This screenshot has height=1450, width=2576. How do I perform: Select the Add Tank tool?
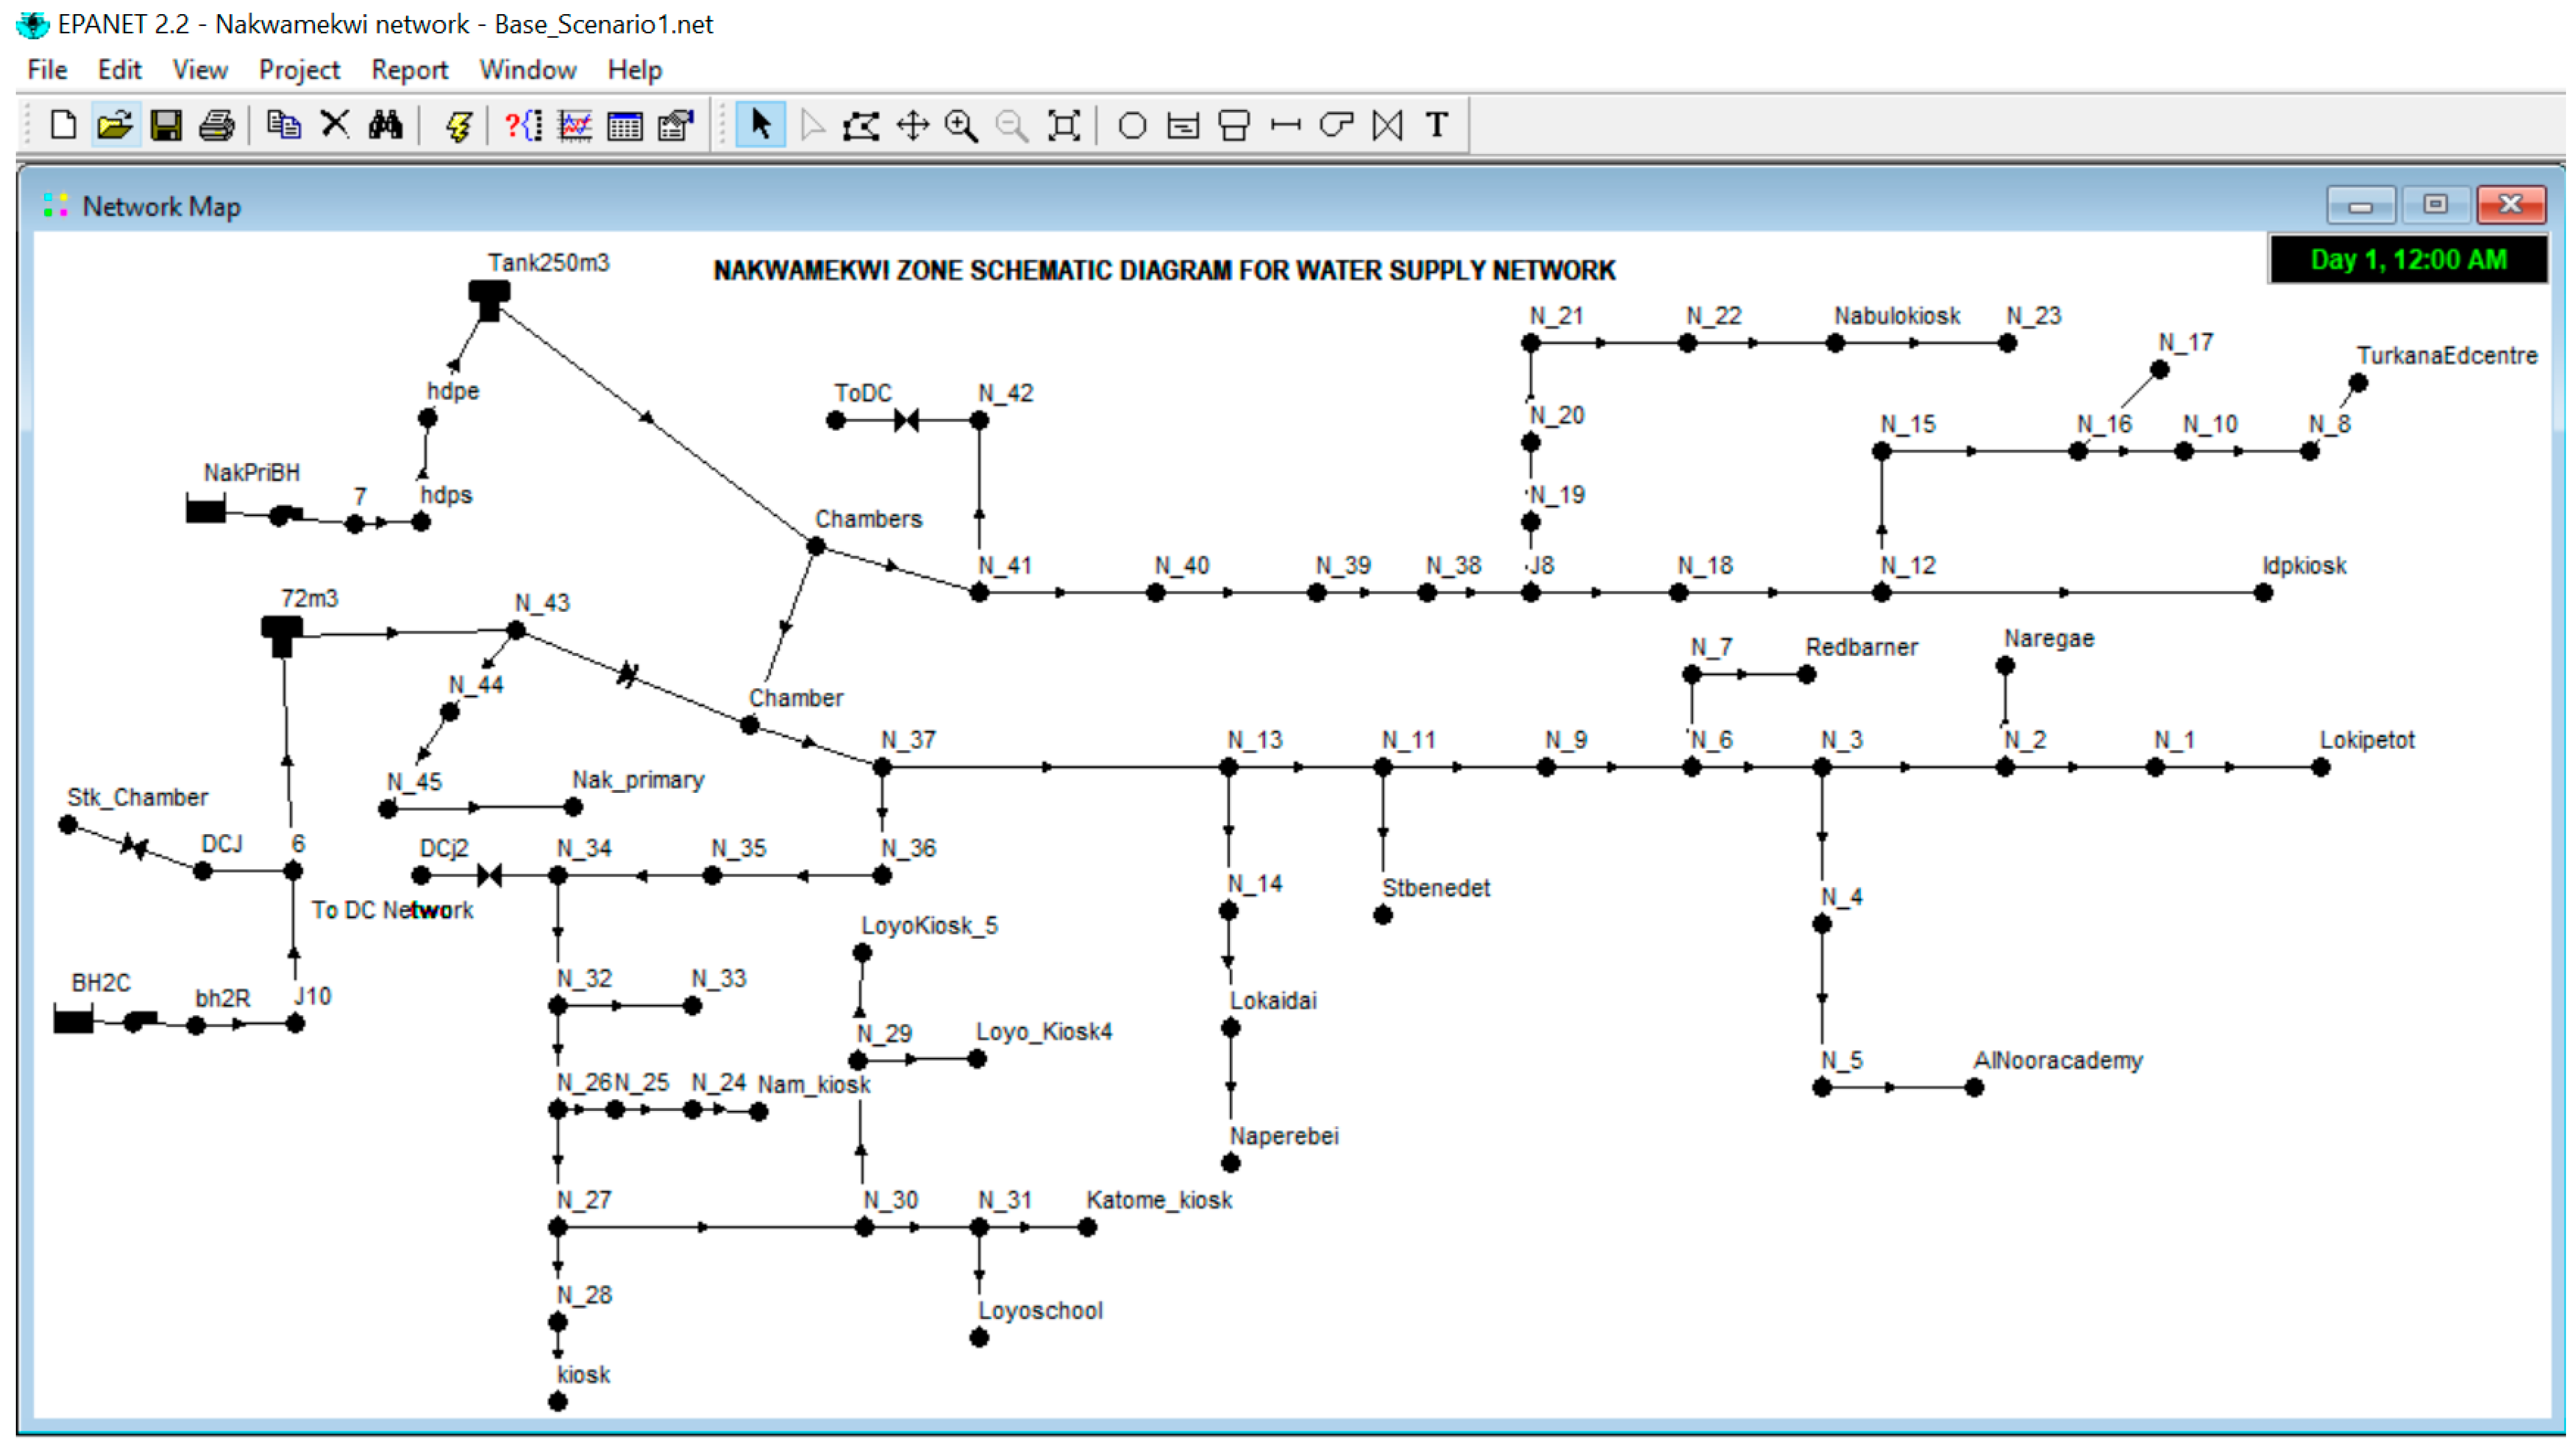(1234, 126)
